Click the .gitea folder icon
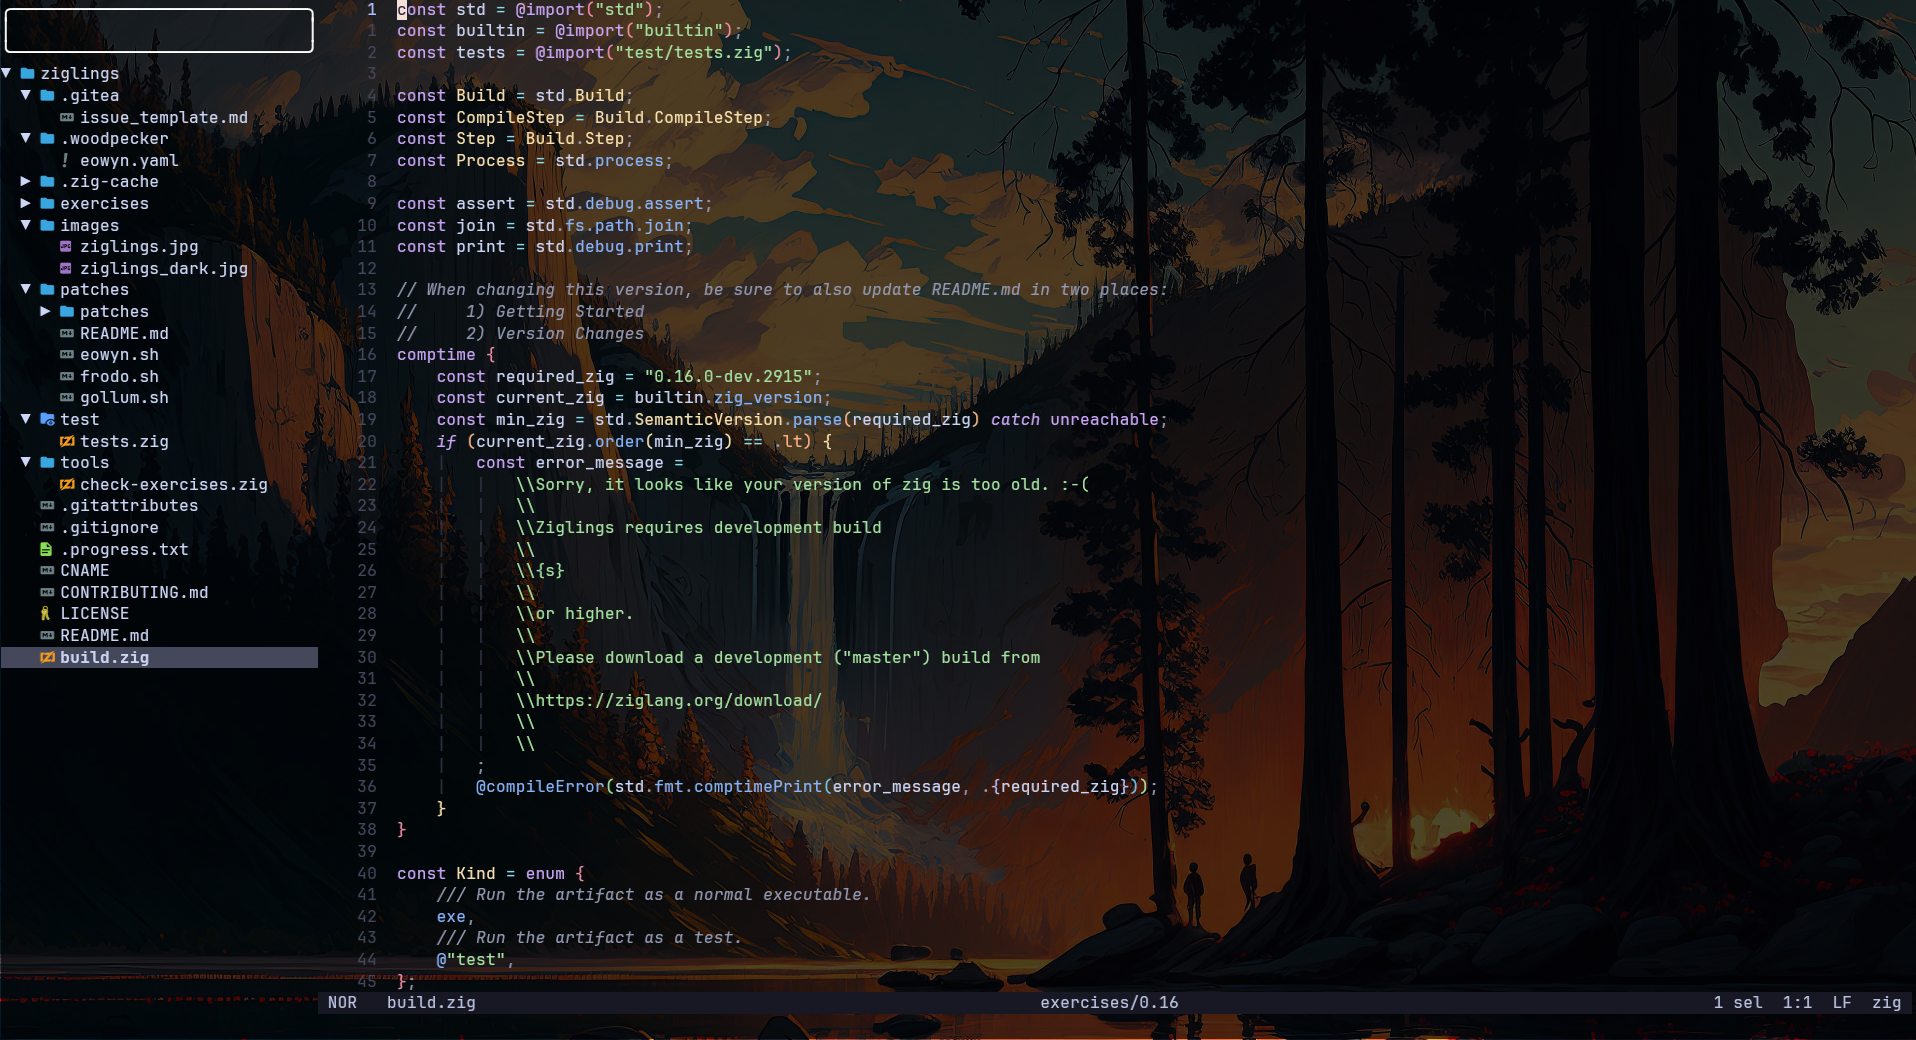Screen dimensions: 1916x1040 pos(47,95)
